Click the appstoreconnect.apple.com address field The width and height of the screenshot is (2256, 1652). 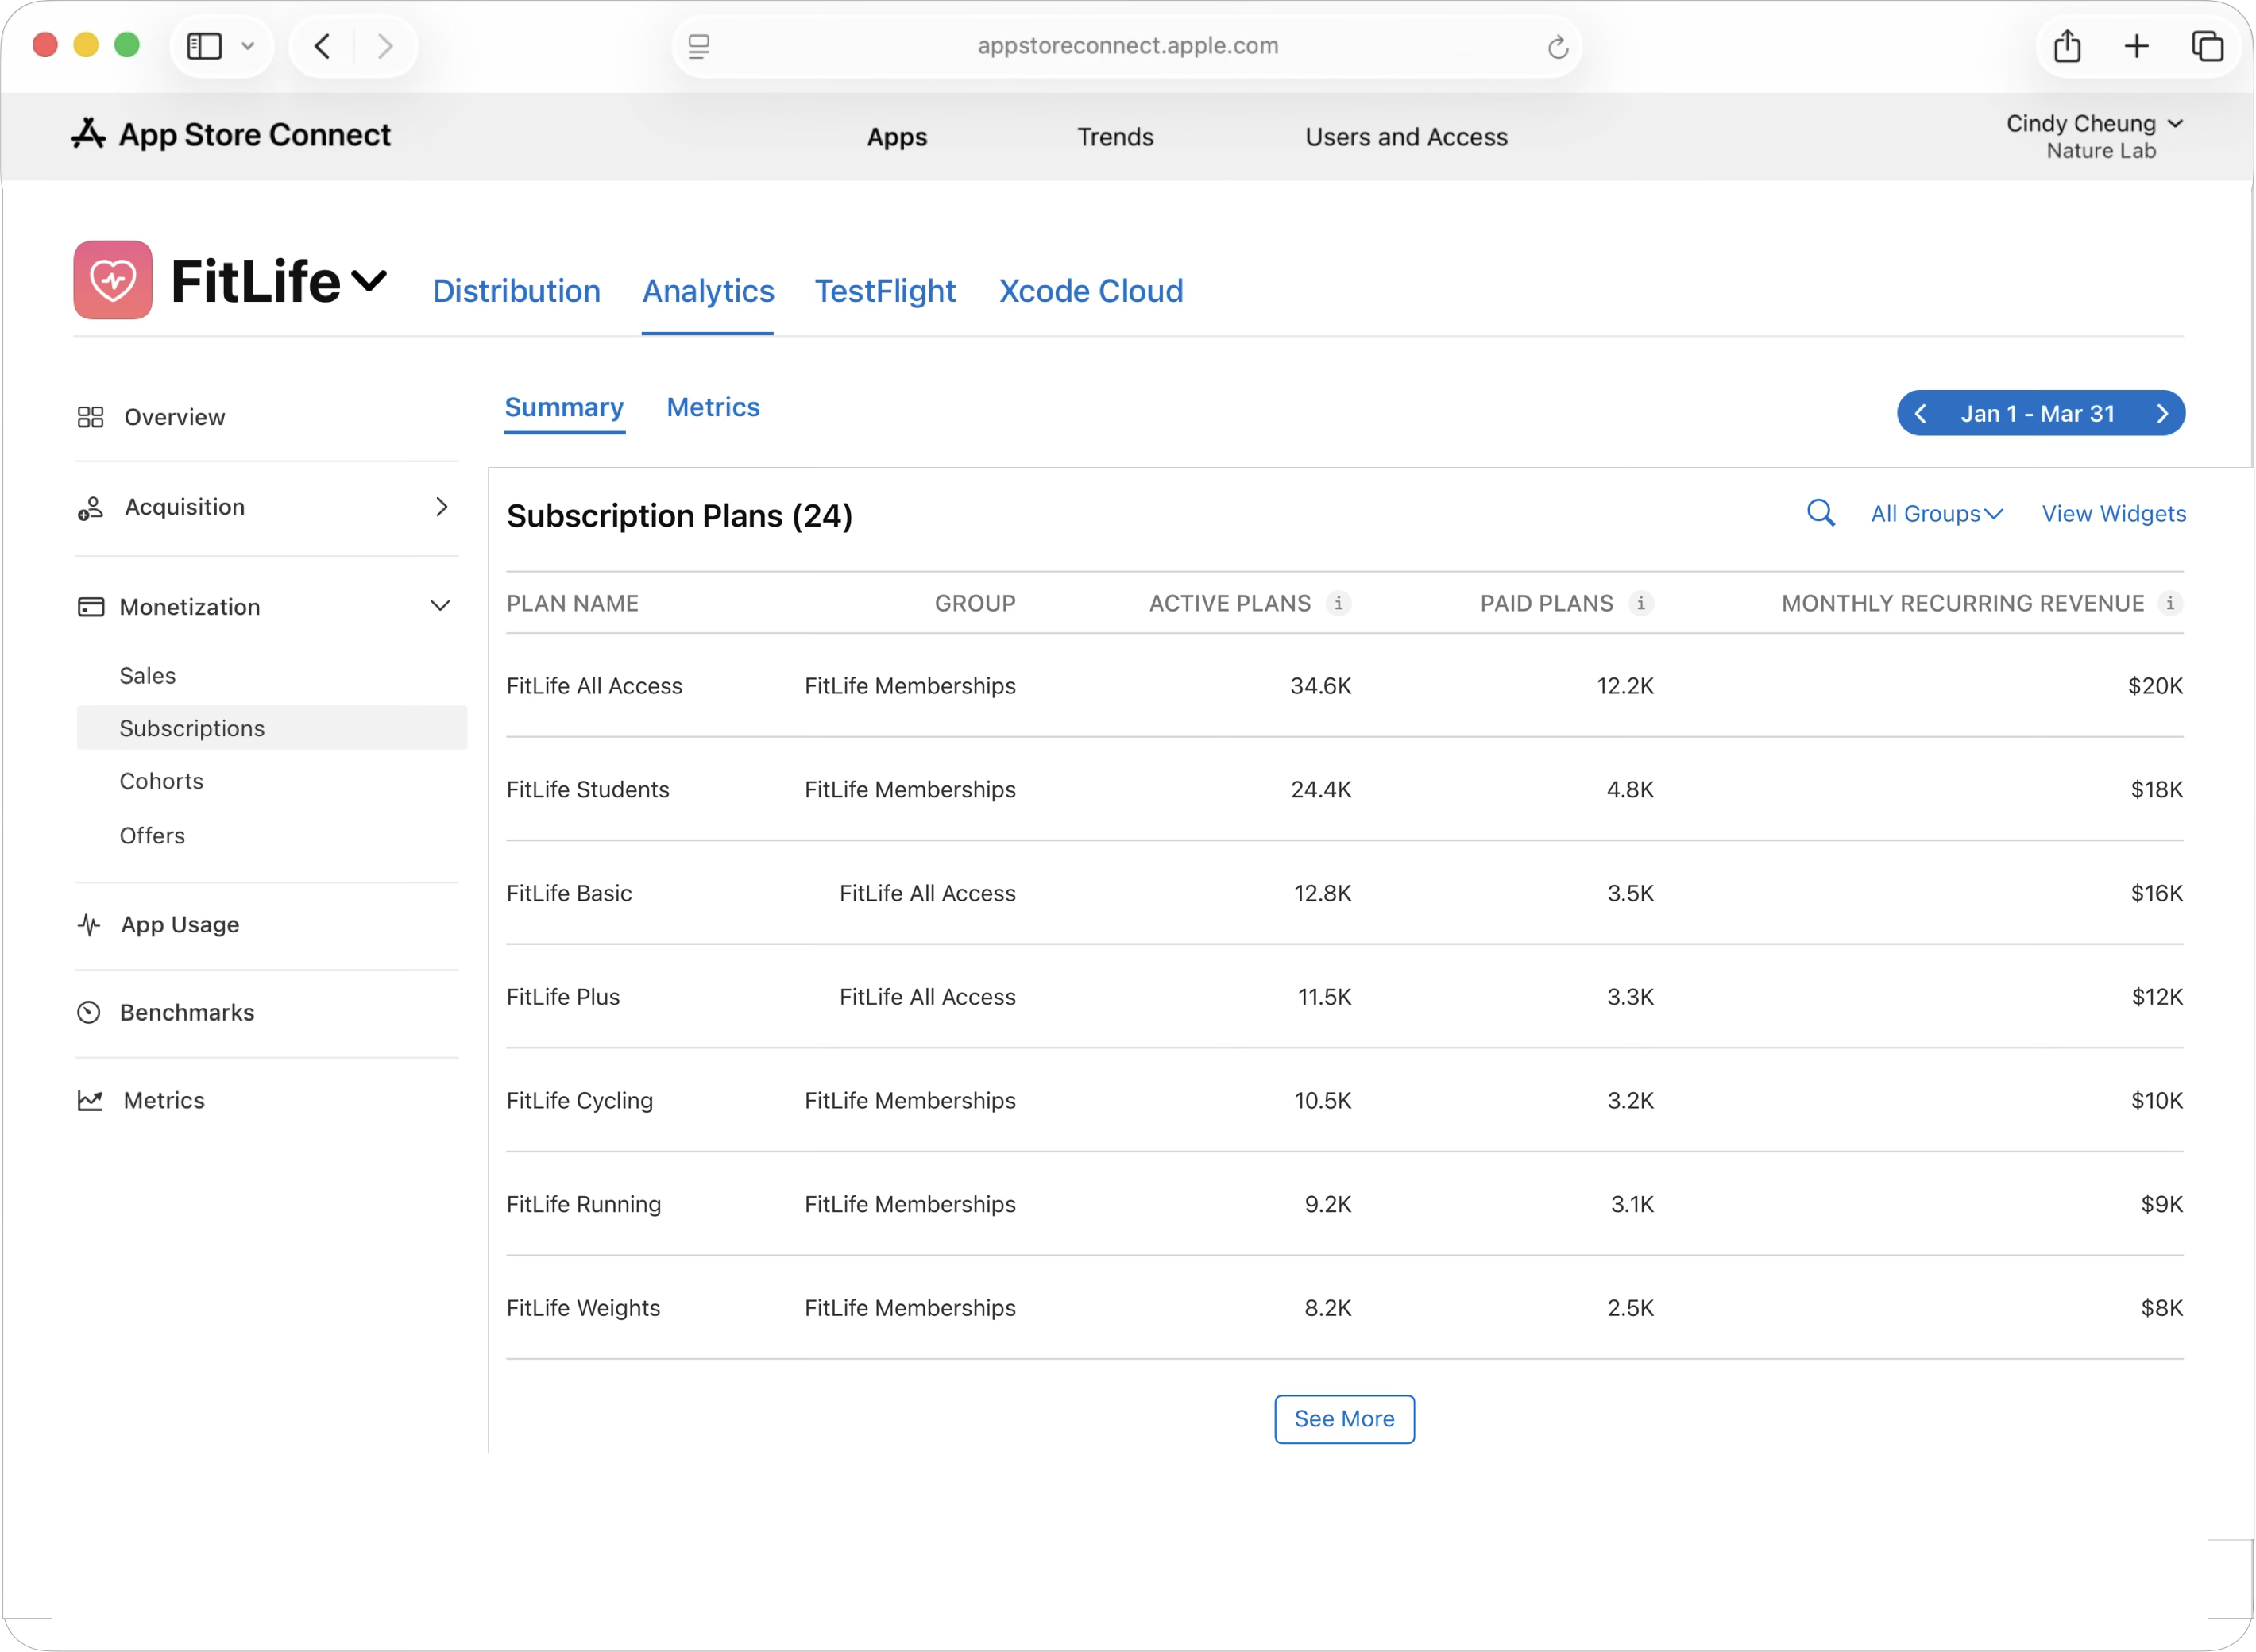(1127, 46)
